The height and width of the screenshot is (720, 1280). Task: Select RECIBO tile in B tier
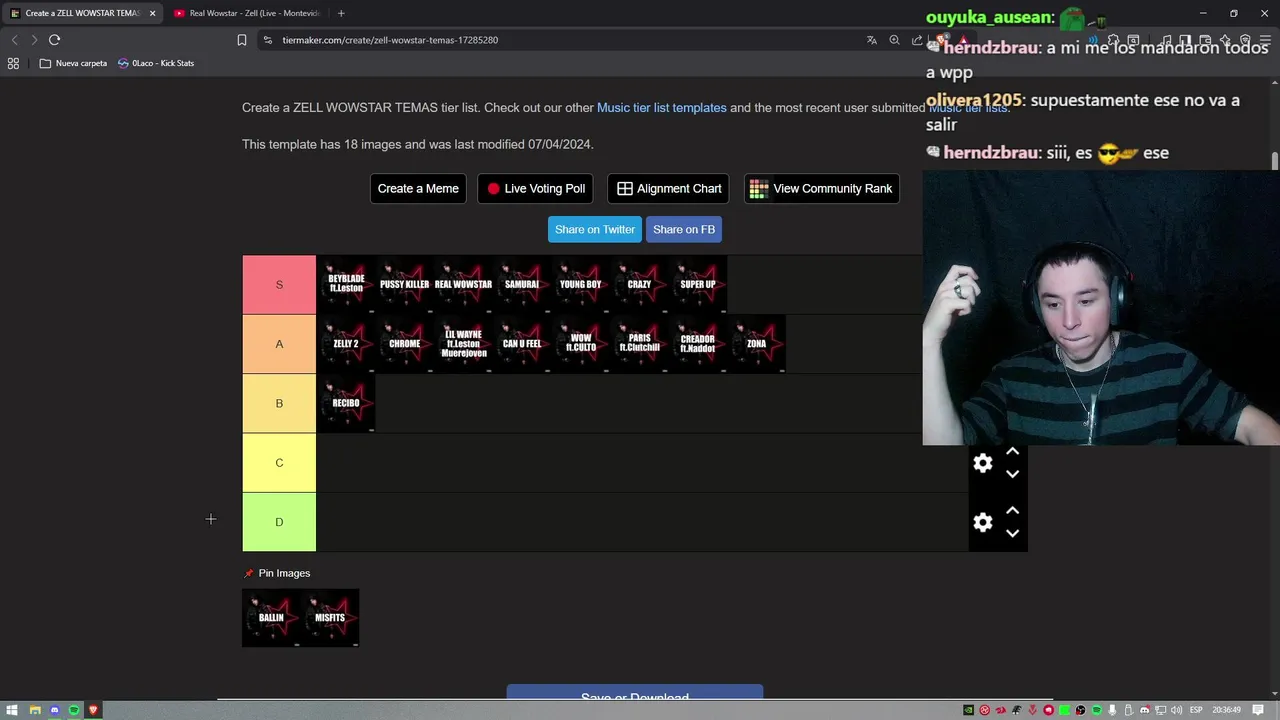[346, 403]
